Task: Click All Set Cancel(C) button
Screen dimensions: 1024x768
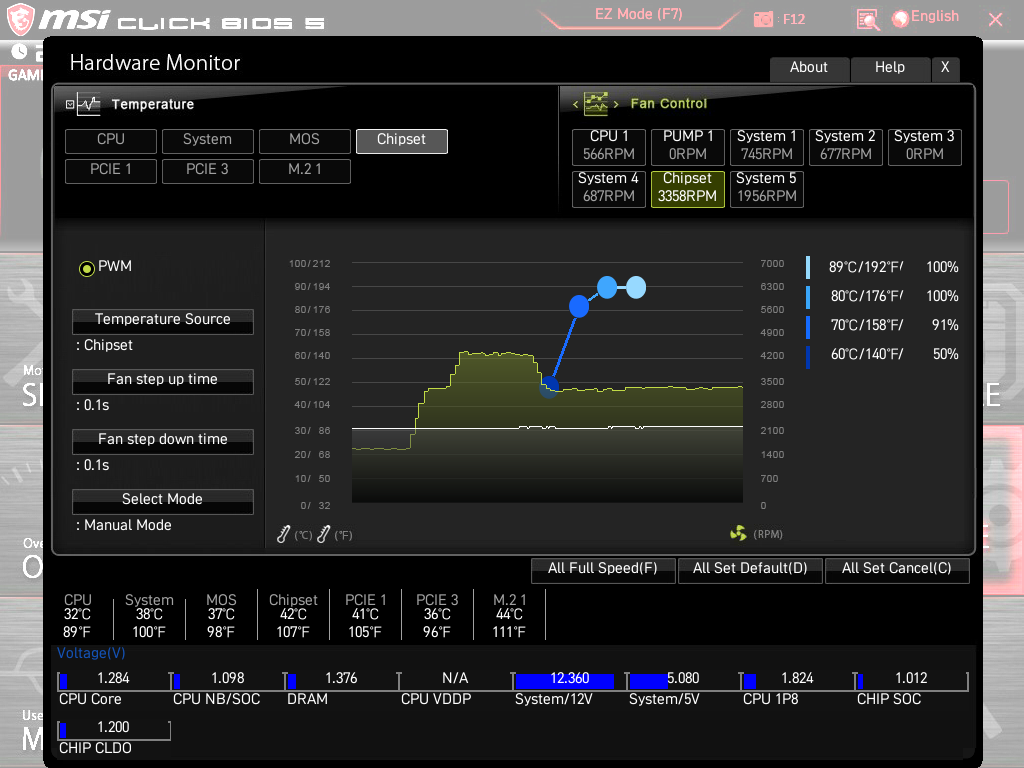Action: [x=897, y=569]
